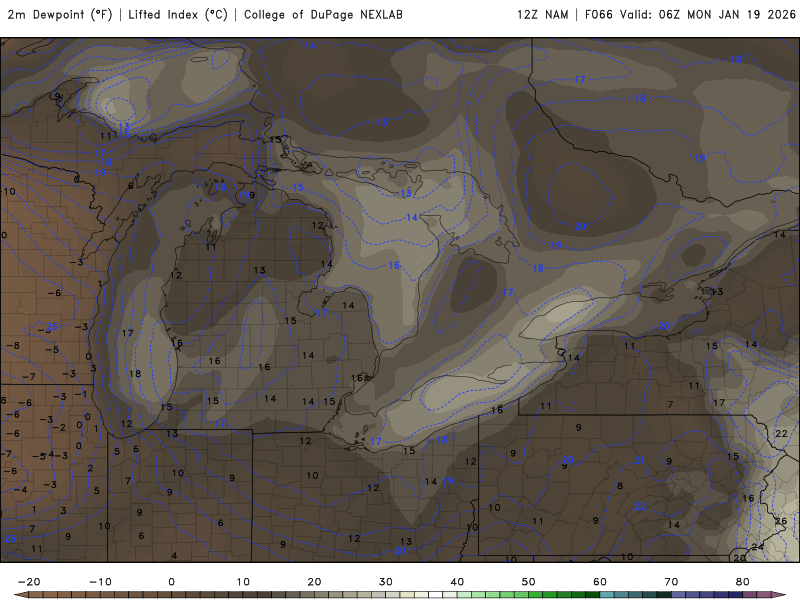Click the "College of DuPage NEXLAB" header text
800x600 pixels.
(323, 15)
